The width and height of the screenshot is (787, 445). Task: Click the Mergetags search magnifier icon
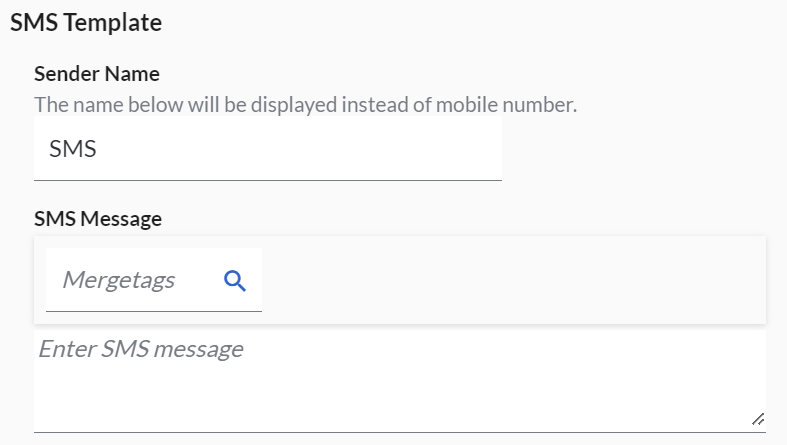235,281
